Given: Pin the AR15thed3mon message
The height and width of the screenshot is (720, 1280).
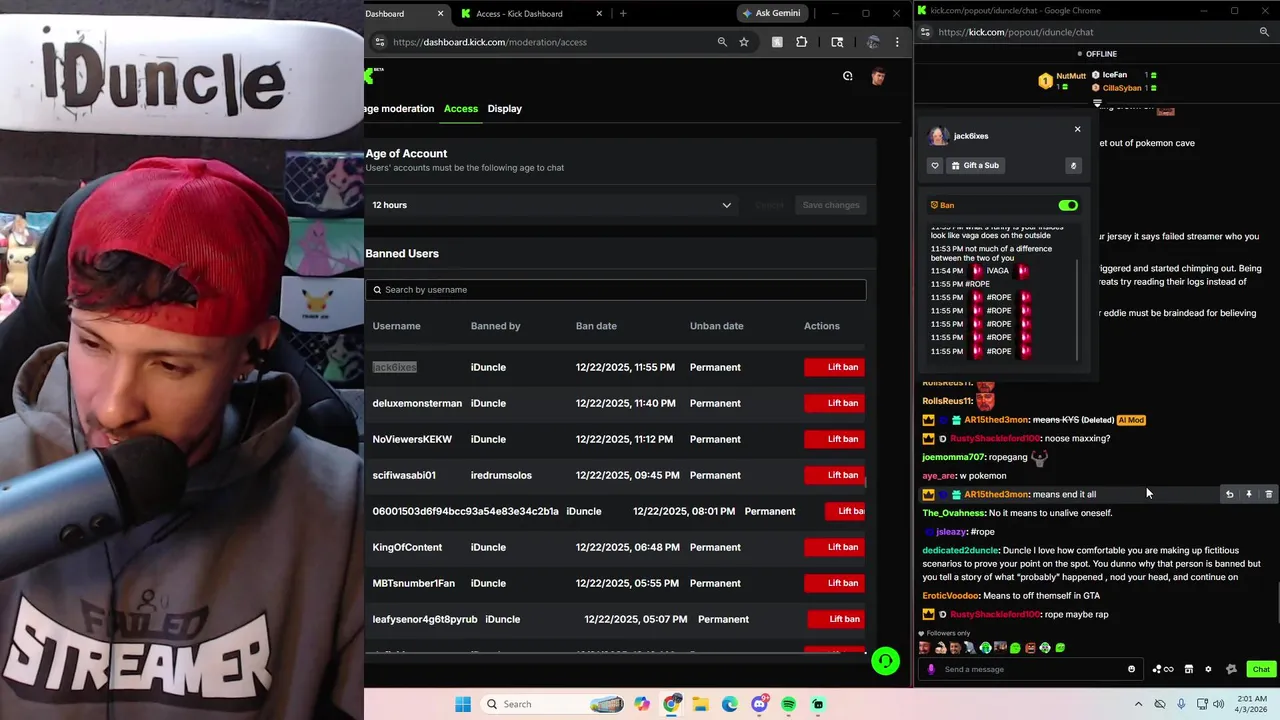Looking at the screenshot, I should pyautogui.click(x=1249, y=494).
